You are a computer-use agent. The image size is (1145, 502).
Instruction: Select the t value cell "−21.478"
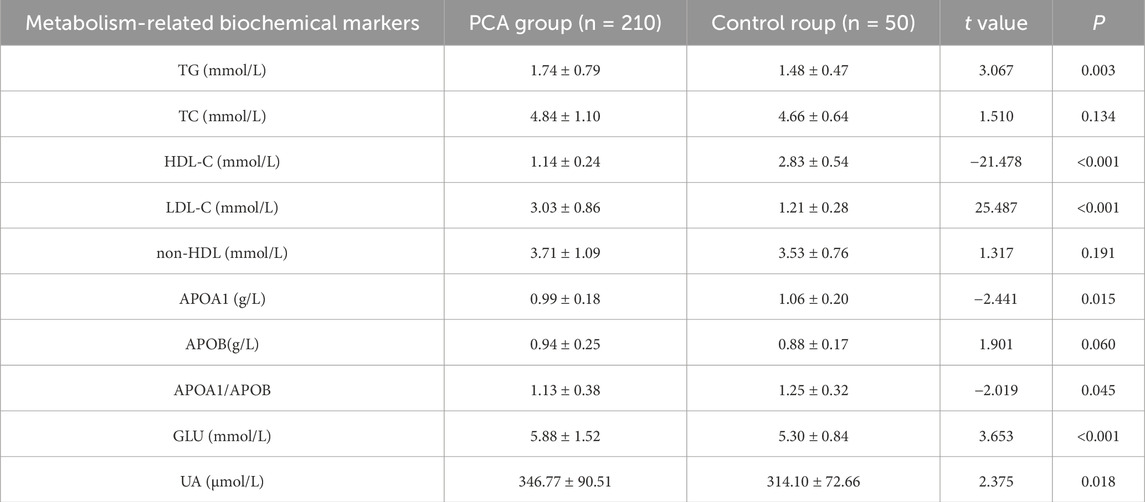996,161
